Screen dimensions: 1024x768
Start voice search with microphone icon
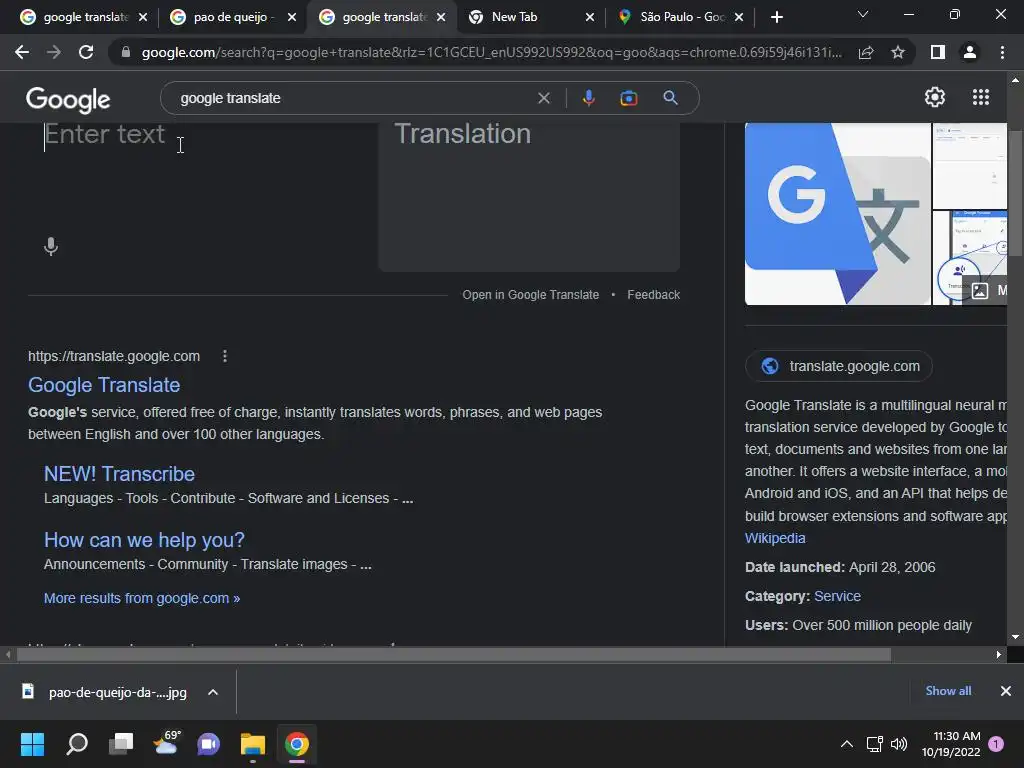click(x=588, y=98)
